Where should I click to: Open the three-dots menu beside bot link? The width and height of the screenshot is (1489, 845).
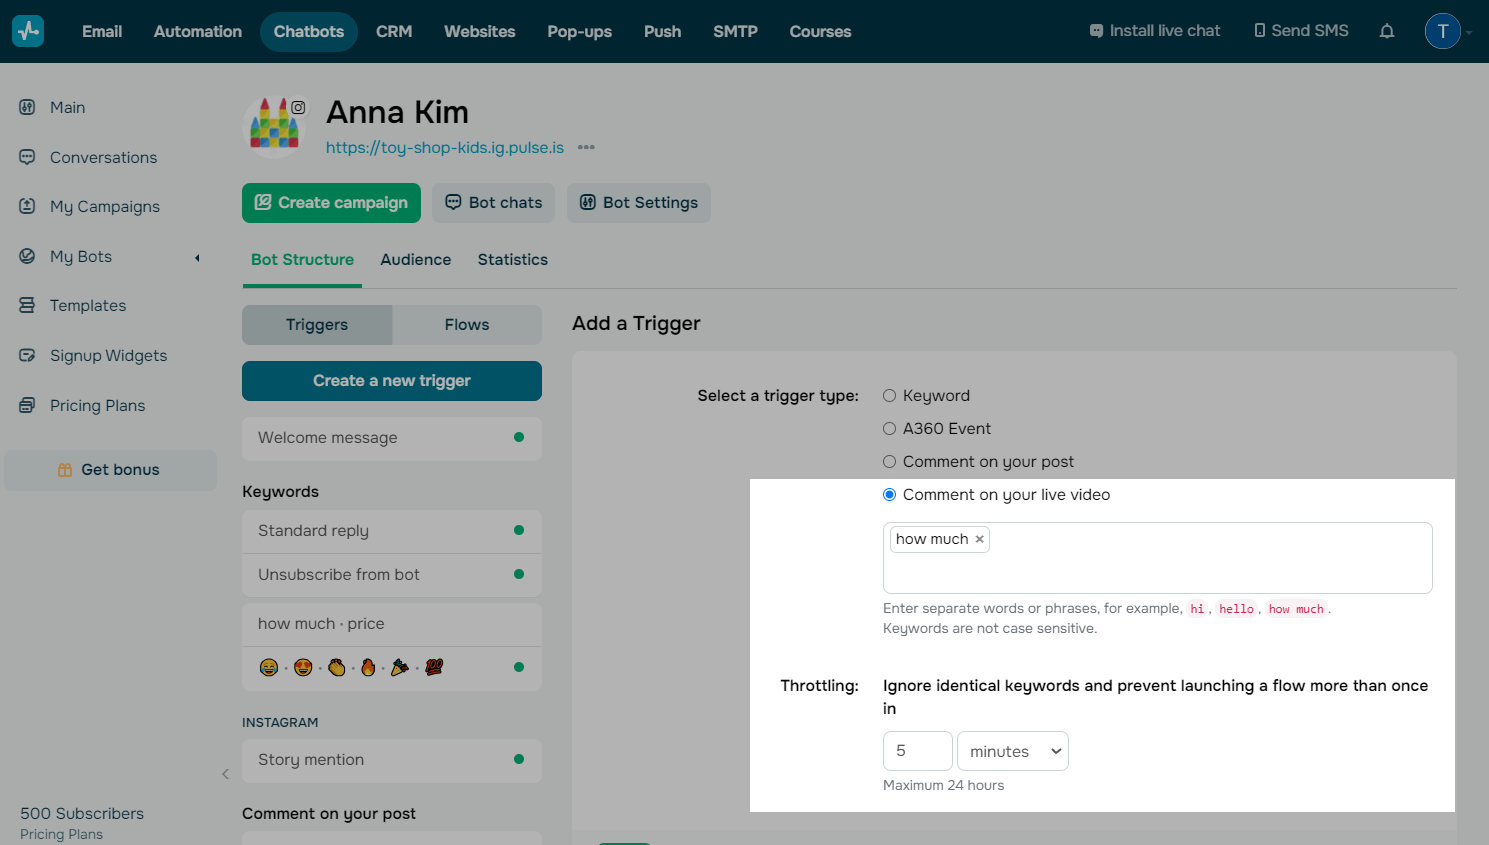pyautogui.click(x=586, y=148)
